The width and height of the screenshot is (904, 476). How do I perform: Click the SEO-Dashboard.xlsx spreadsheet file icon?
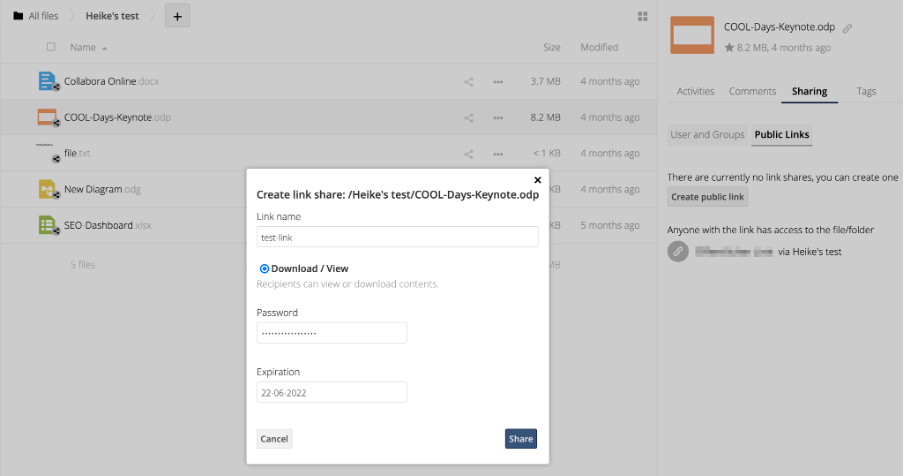47,225
